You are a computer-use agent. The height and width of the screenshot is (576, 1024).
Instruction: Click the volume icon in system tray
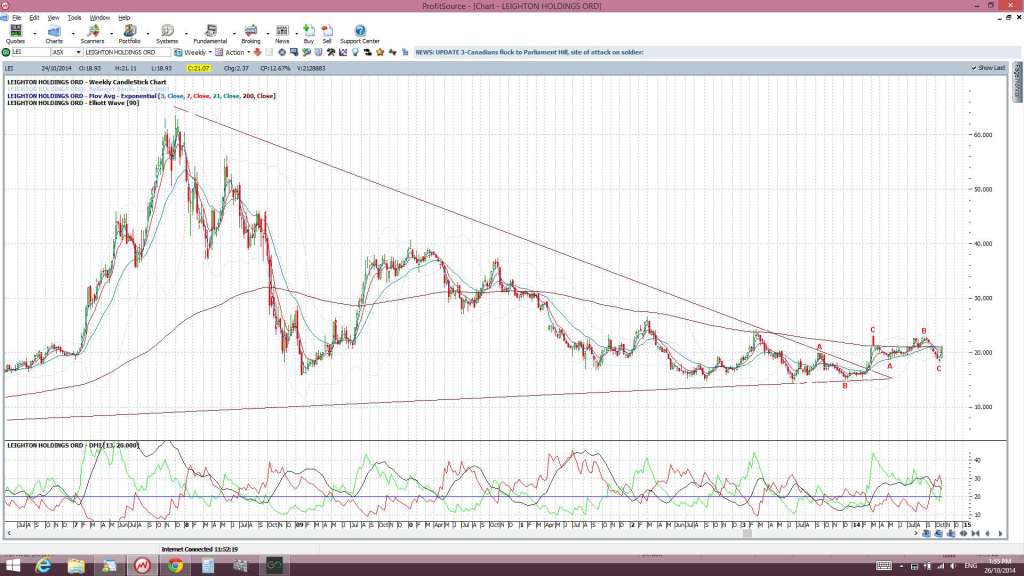[x=953, y=566]
